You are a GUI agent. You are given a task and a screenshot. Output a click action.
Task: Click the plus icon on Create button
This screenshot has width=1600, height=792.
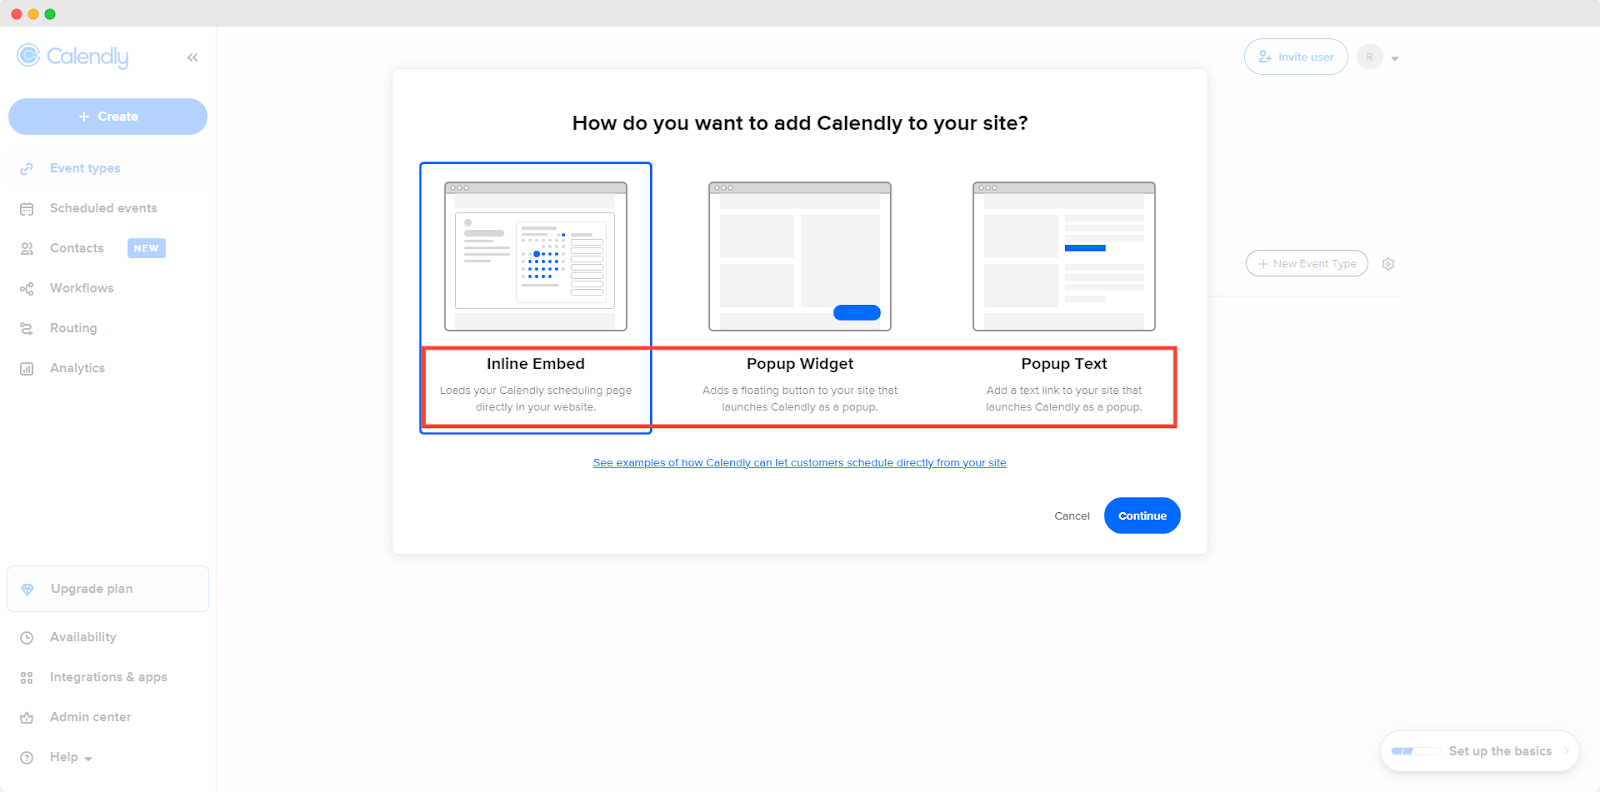click(x=84, y=117)
